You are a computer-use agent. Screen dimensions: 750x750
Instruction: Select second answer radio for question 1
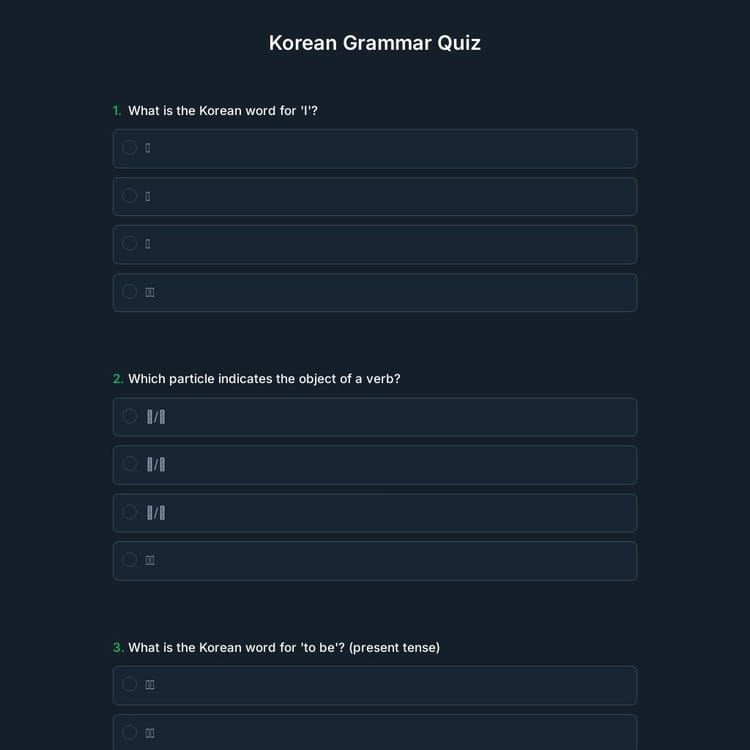[130, 196]
